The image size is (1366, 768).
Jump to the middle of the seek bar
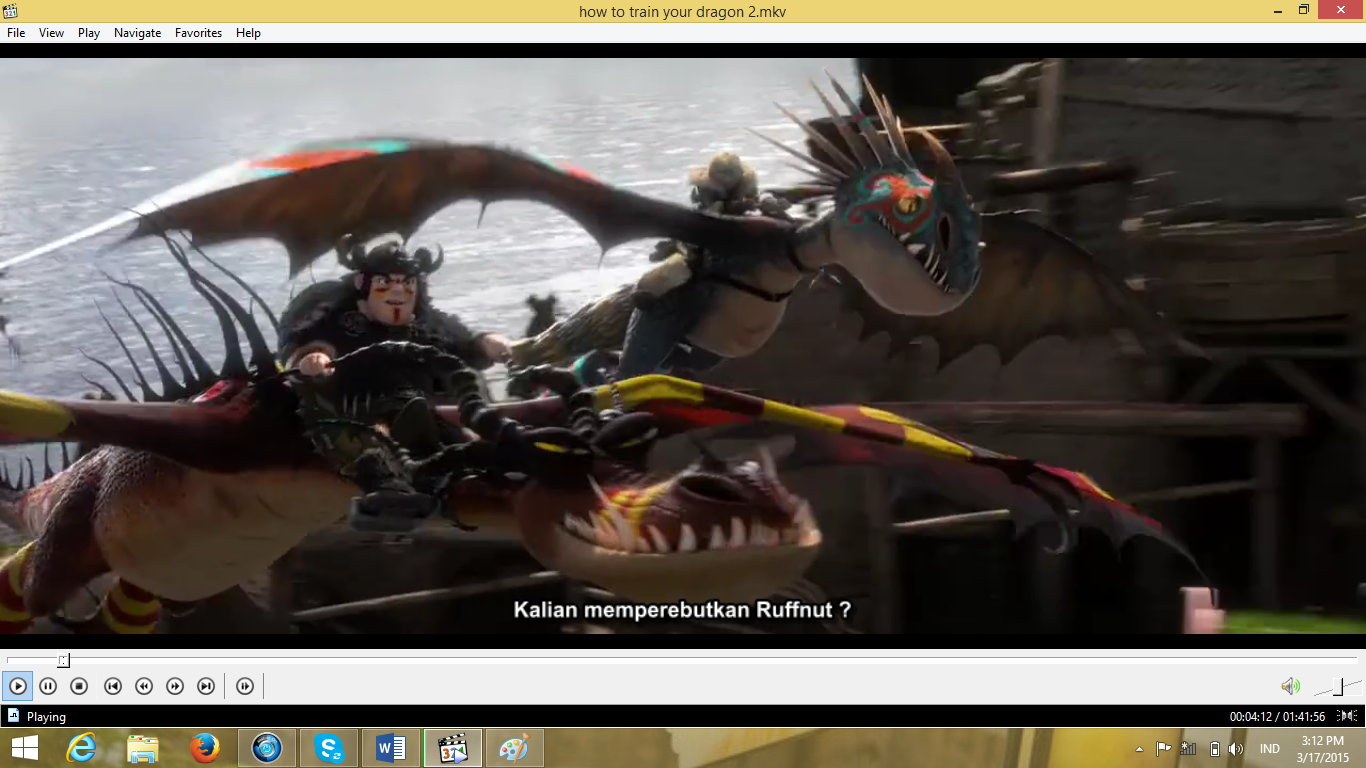[682, 660]
